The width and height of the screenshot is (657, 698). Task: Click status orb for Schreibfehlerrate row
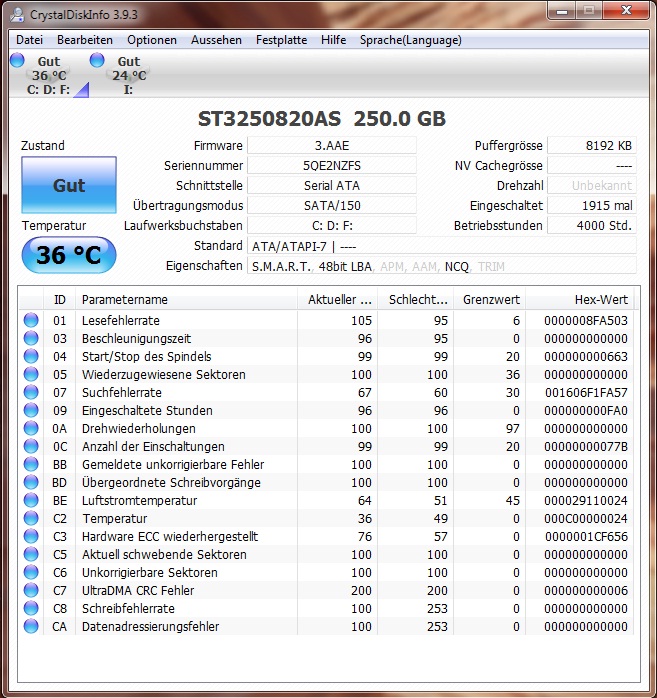point(31,608)
